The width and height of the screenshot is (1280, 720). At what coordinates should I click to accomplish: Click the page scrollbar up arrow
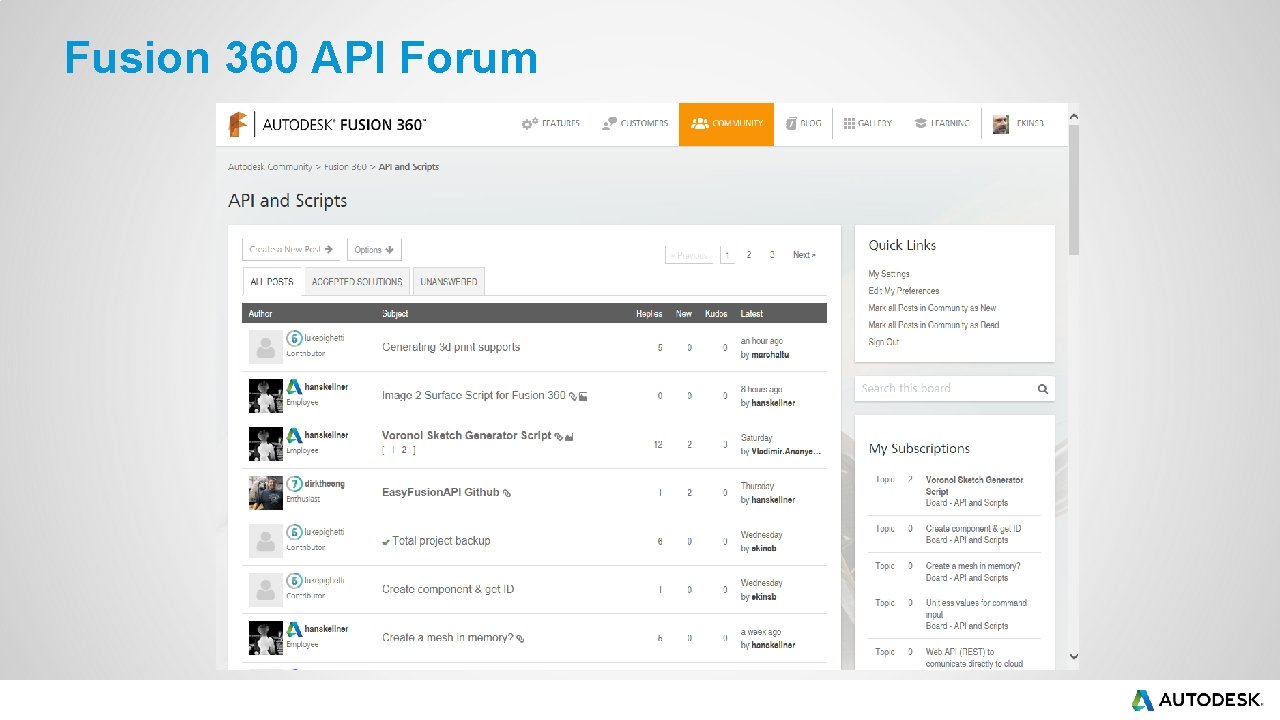point(1074,116)
